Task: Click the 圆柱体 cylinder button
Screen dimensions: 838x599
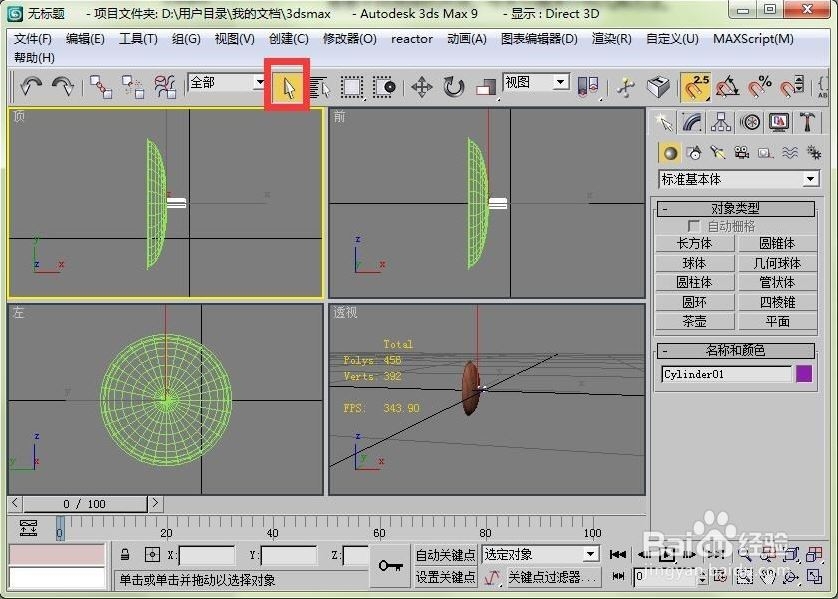Action: tap(695, 283)
